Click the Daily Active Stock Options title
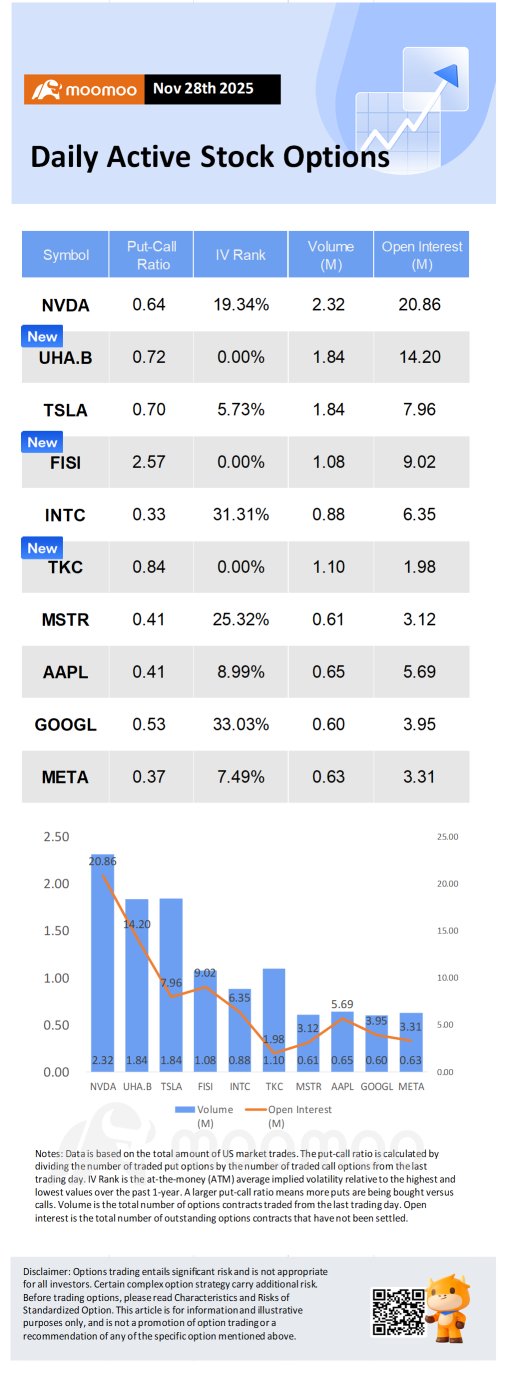 pyautogui.click(x=209, y=156)
